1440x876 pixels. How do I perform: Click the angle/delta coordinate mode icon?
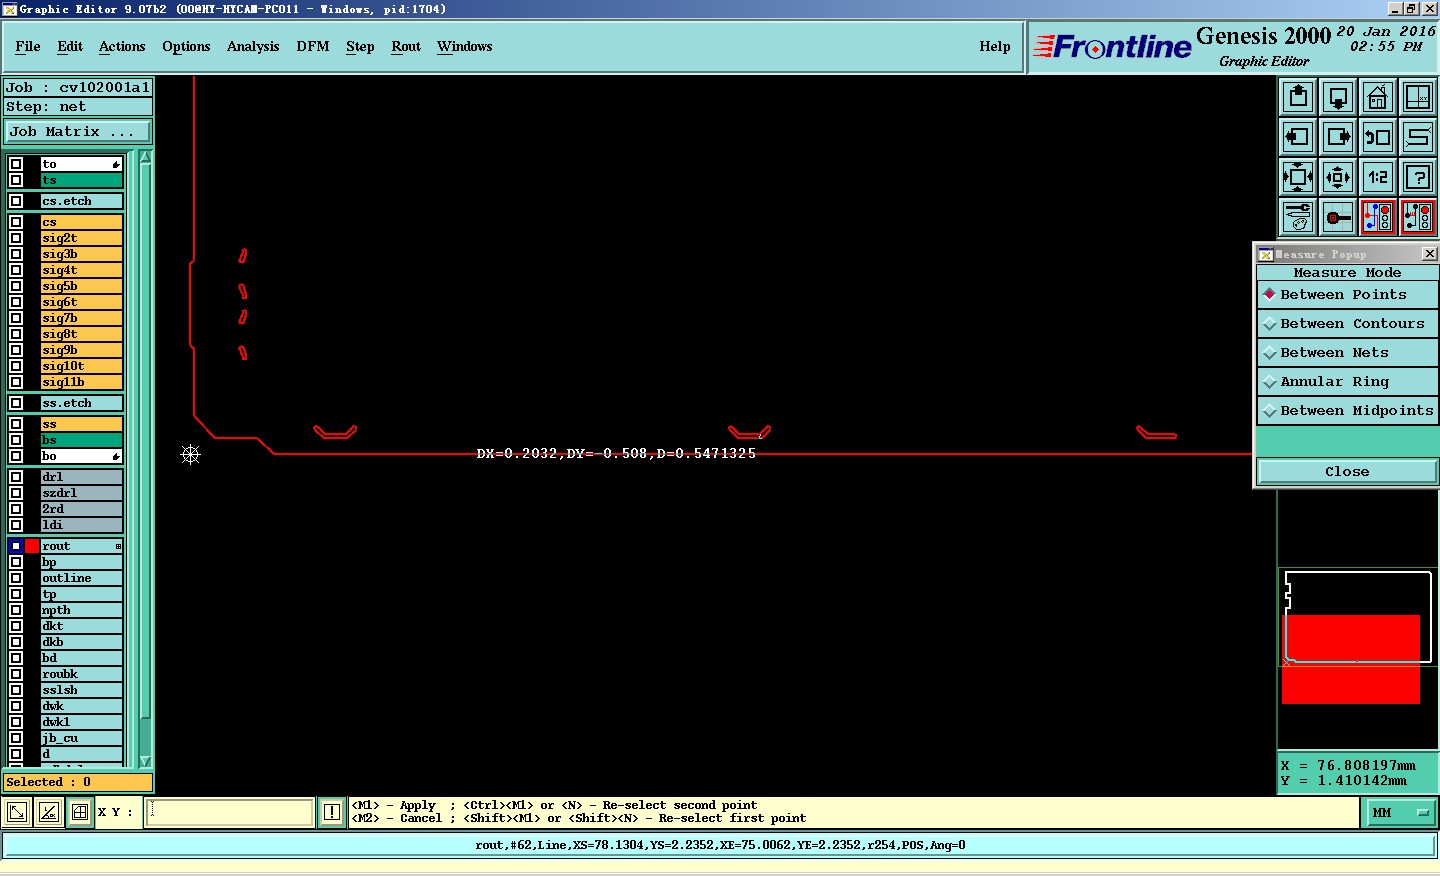click(48, 812)
